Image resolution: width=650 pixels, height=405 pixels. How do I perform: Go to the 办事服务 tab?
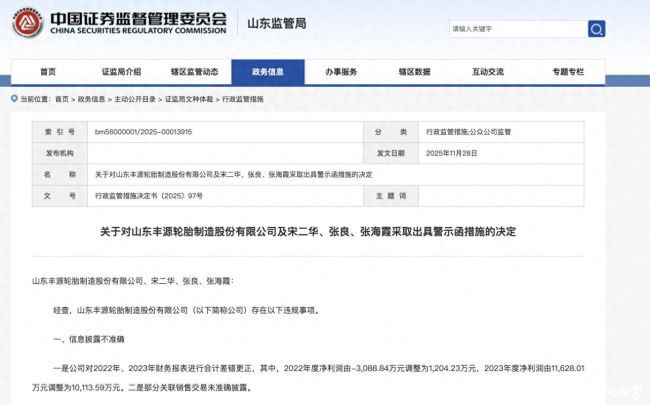pyautogui.click(x=341, y=72)
